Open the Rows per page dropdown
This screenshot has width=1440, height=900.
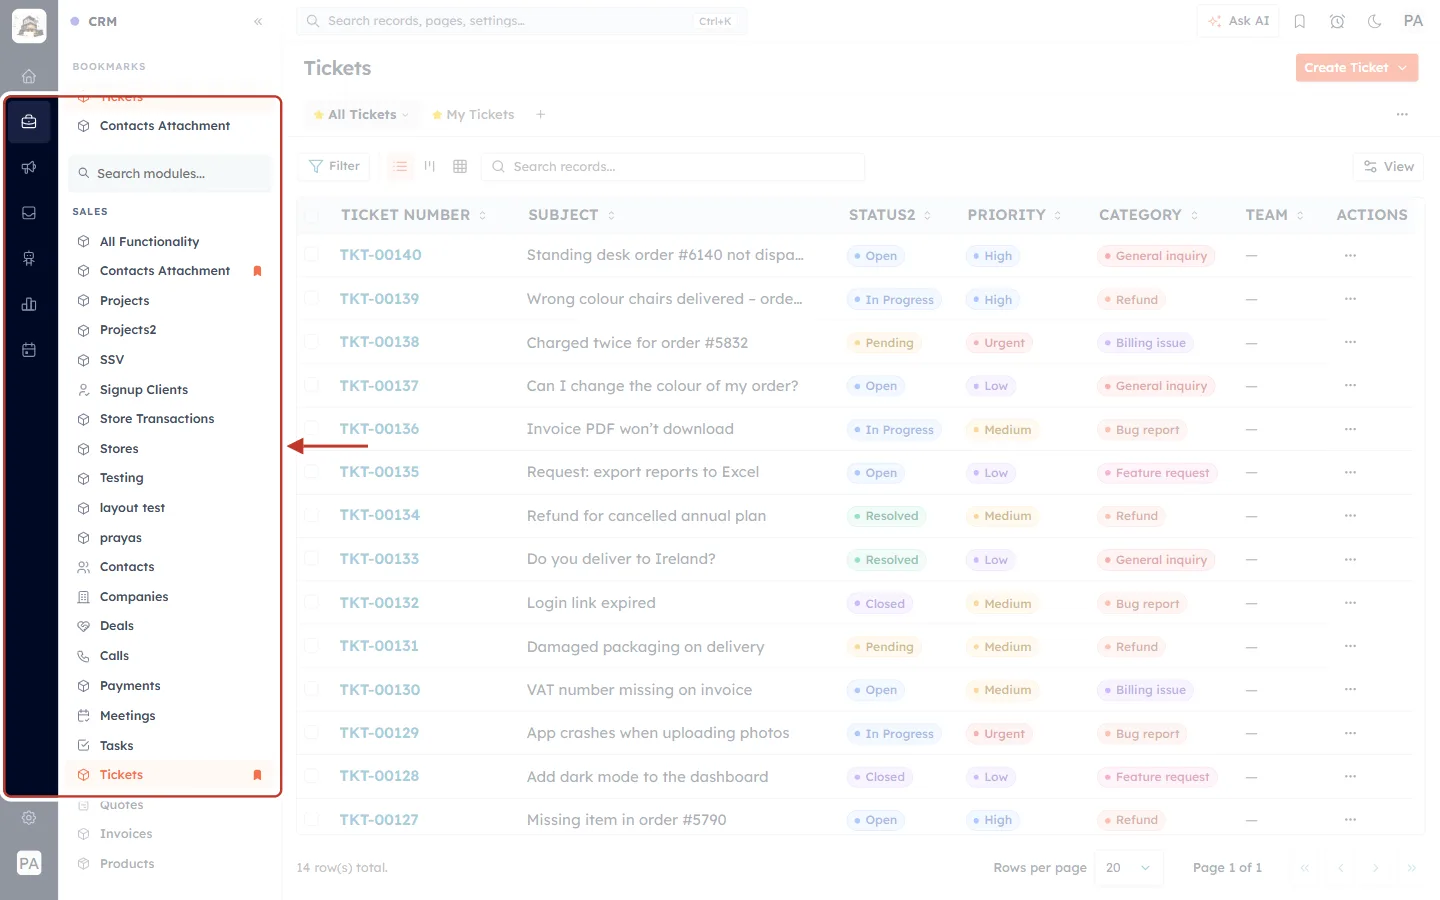coord(1128,868)
